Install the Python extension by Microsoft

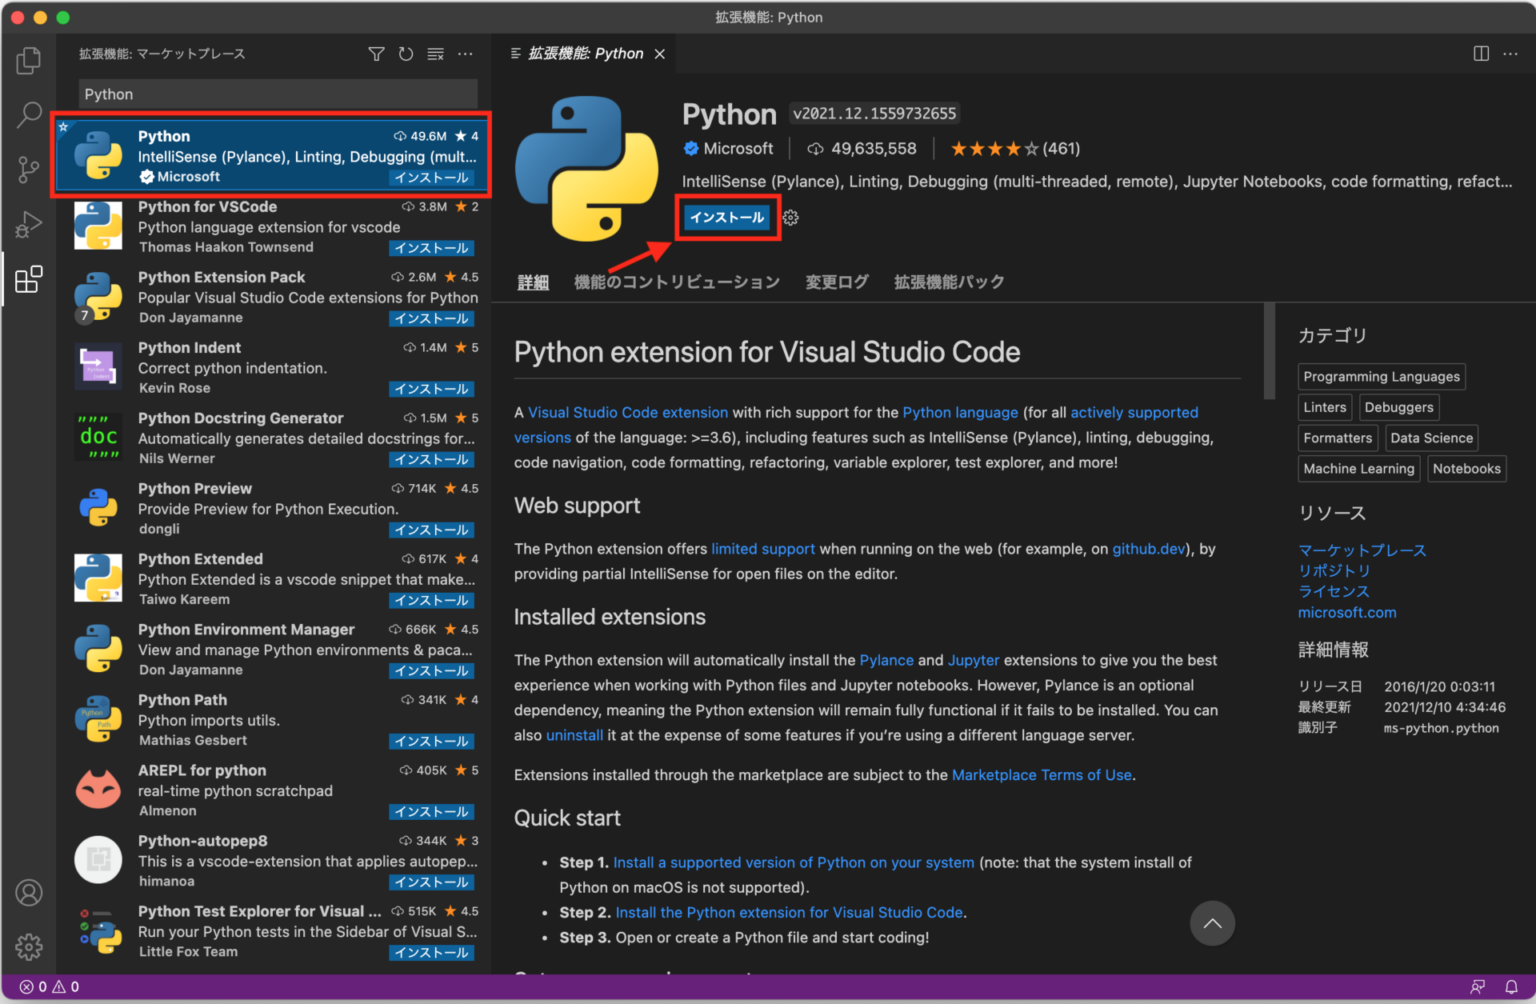point(727,217)
